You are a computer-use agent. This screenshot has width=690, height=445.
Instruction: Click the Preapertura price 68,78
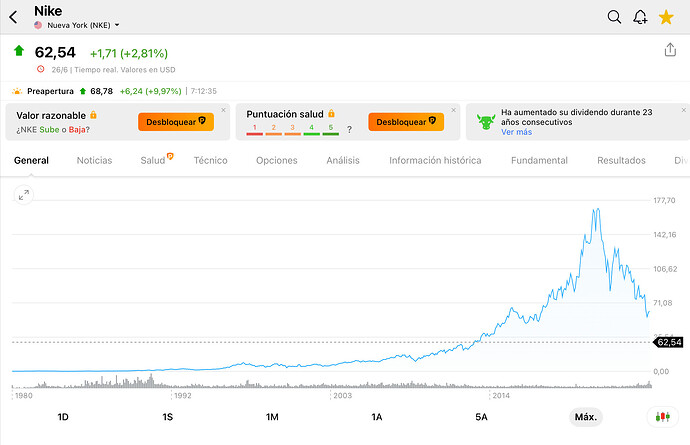coord(102,91)
